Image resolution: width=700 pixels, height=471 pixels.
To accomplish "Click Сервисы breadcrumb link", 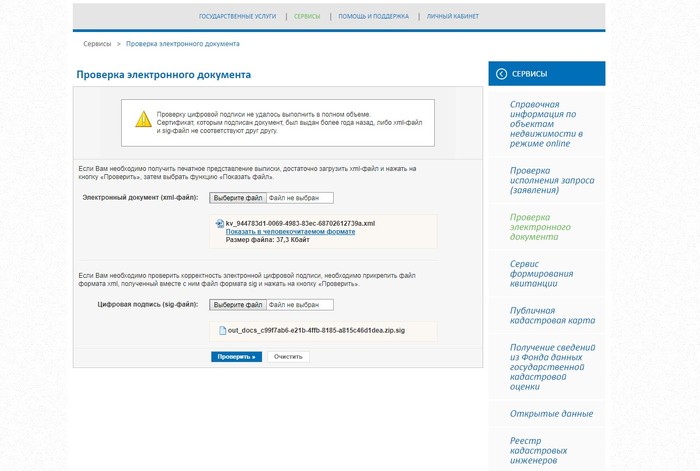I will [97, 44].
